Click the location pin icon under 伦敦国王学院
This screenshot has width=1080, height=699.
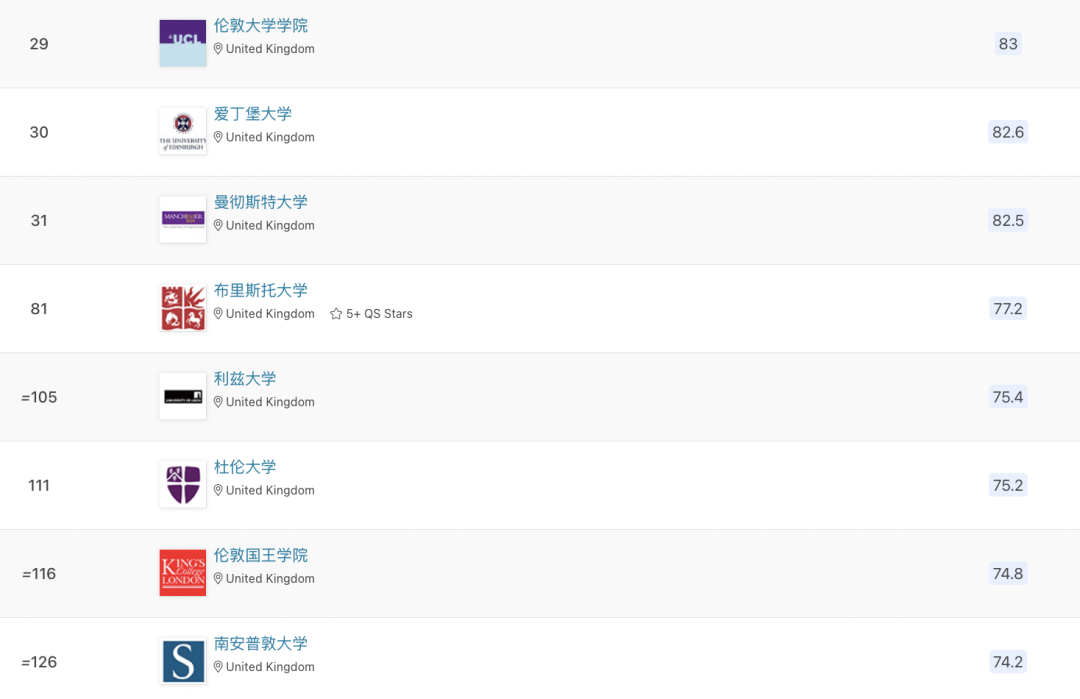[218, 578]
